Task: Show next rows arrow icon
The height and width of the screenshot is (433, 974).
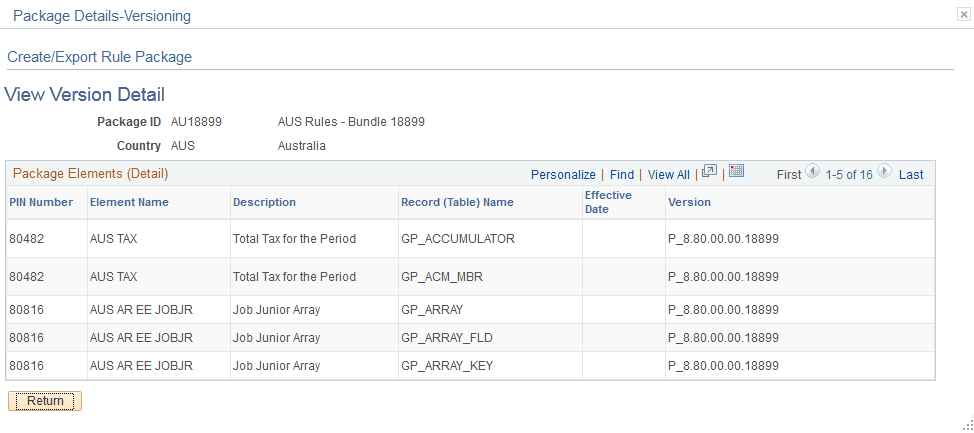Action: tap(885, 171)
